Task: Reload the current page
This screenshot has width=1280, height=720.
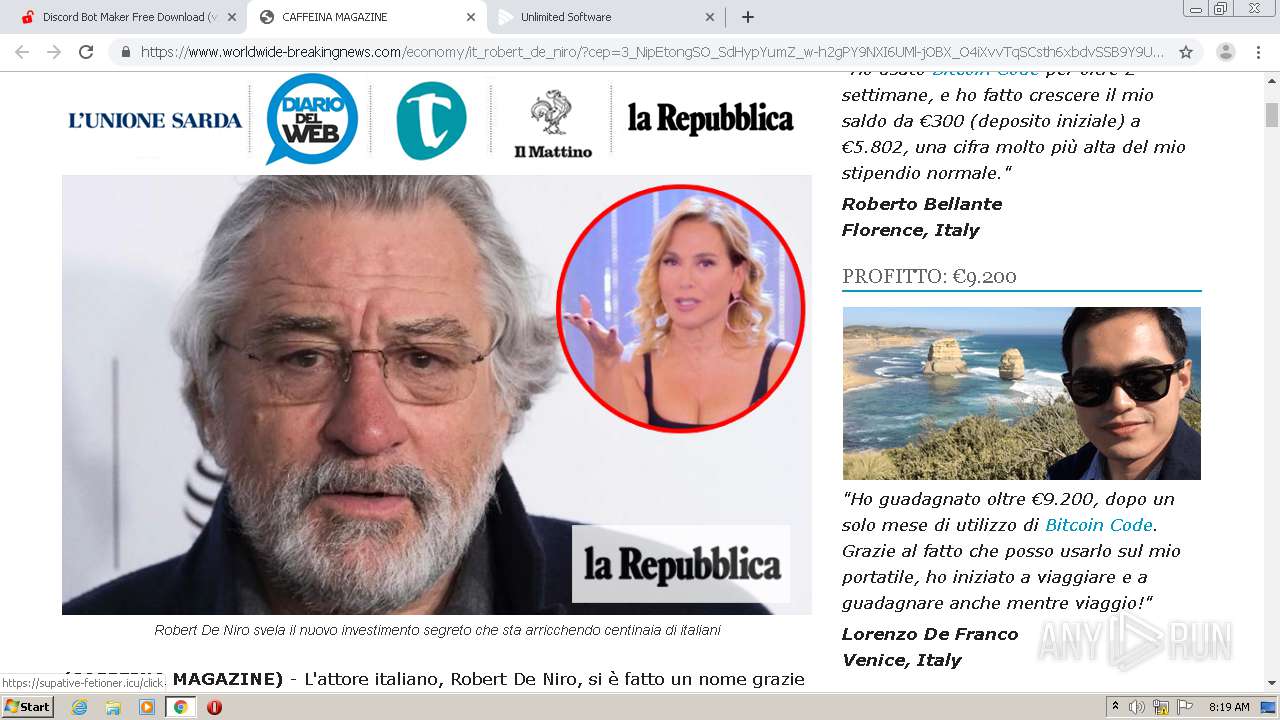Action: tap(86, 52)
